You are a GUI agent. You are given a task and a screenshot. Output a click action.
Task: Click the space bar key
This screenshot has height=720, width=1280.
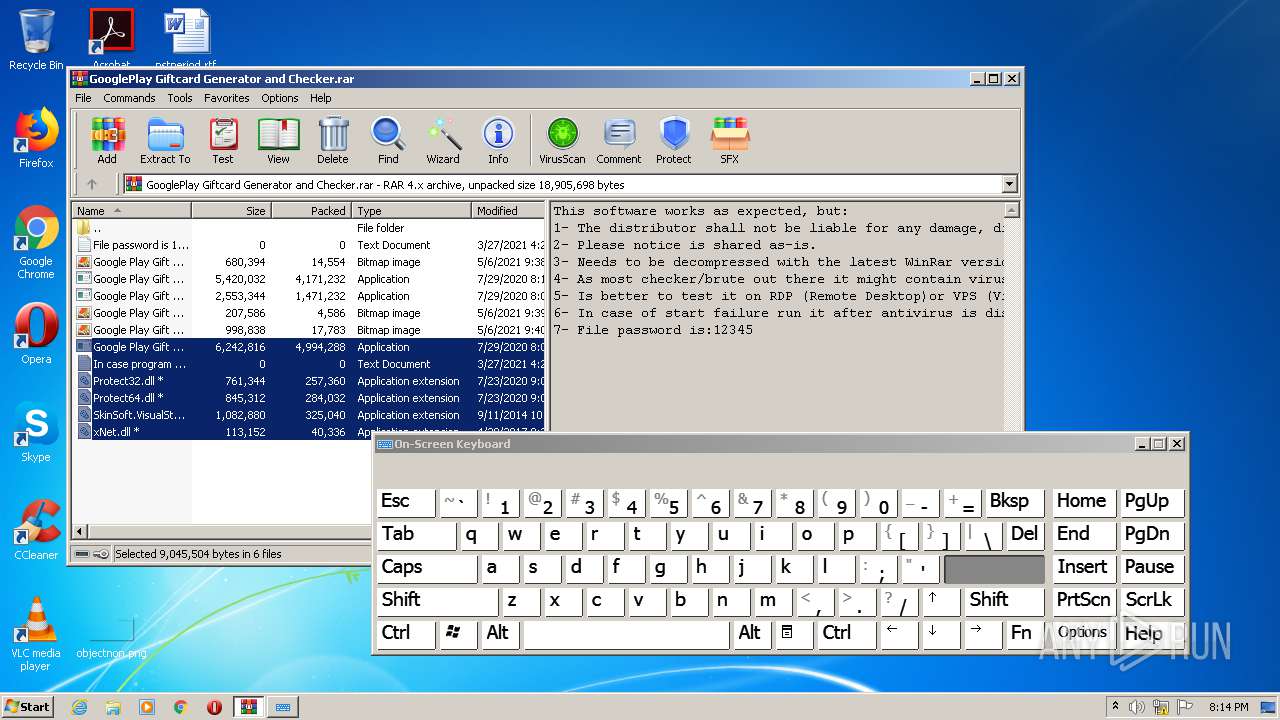(627, 634)
